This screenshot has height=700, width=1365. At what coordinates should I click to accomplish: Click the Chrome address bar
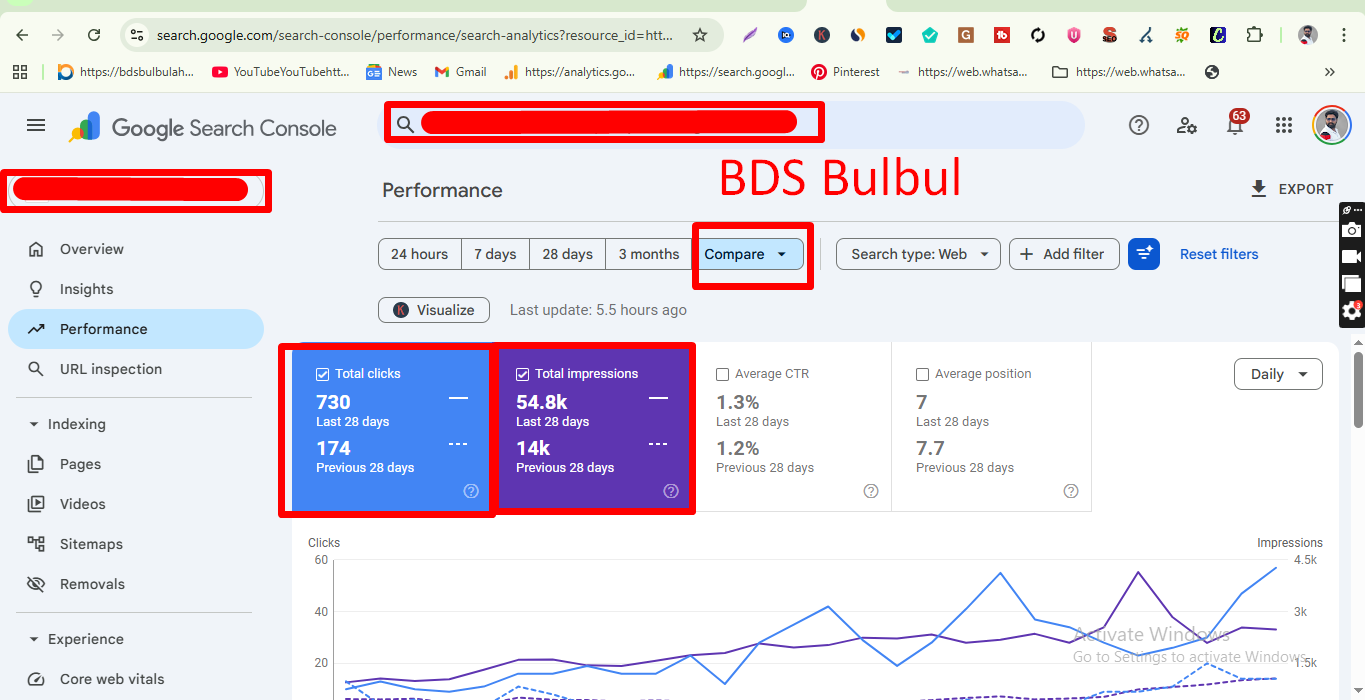pos(415,35)
